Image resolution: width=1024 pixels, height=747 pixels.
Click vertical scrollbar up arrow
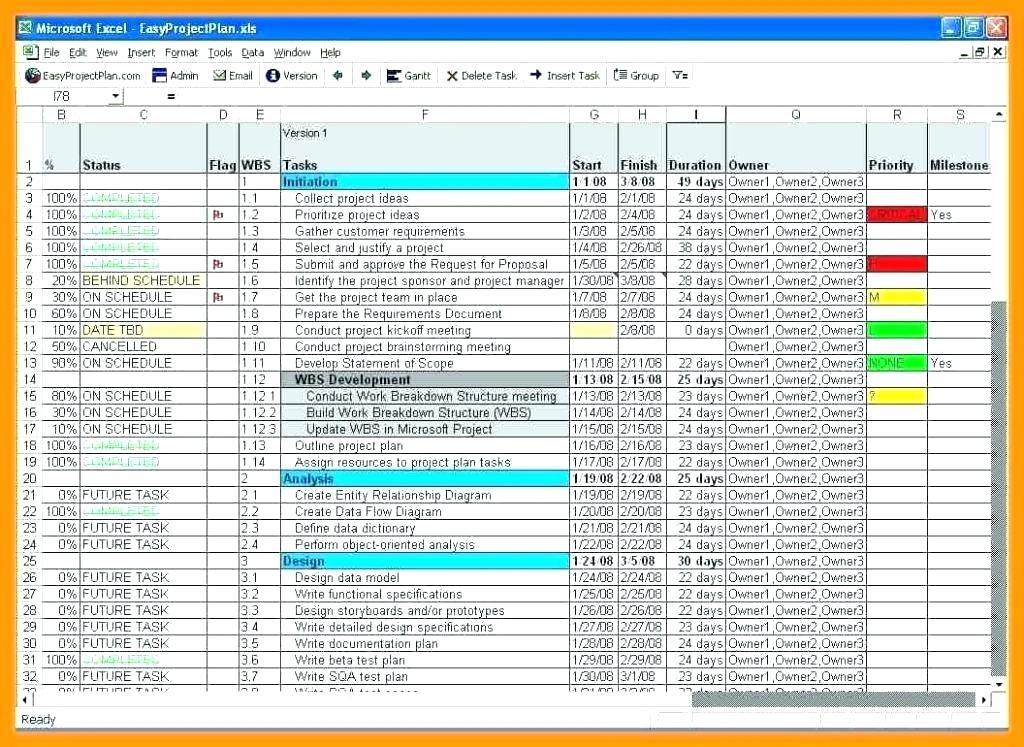[x=999, y=115]
